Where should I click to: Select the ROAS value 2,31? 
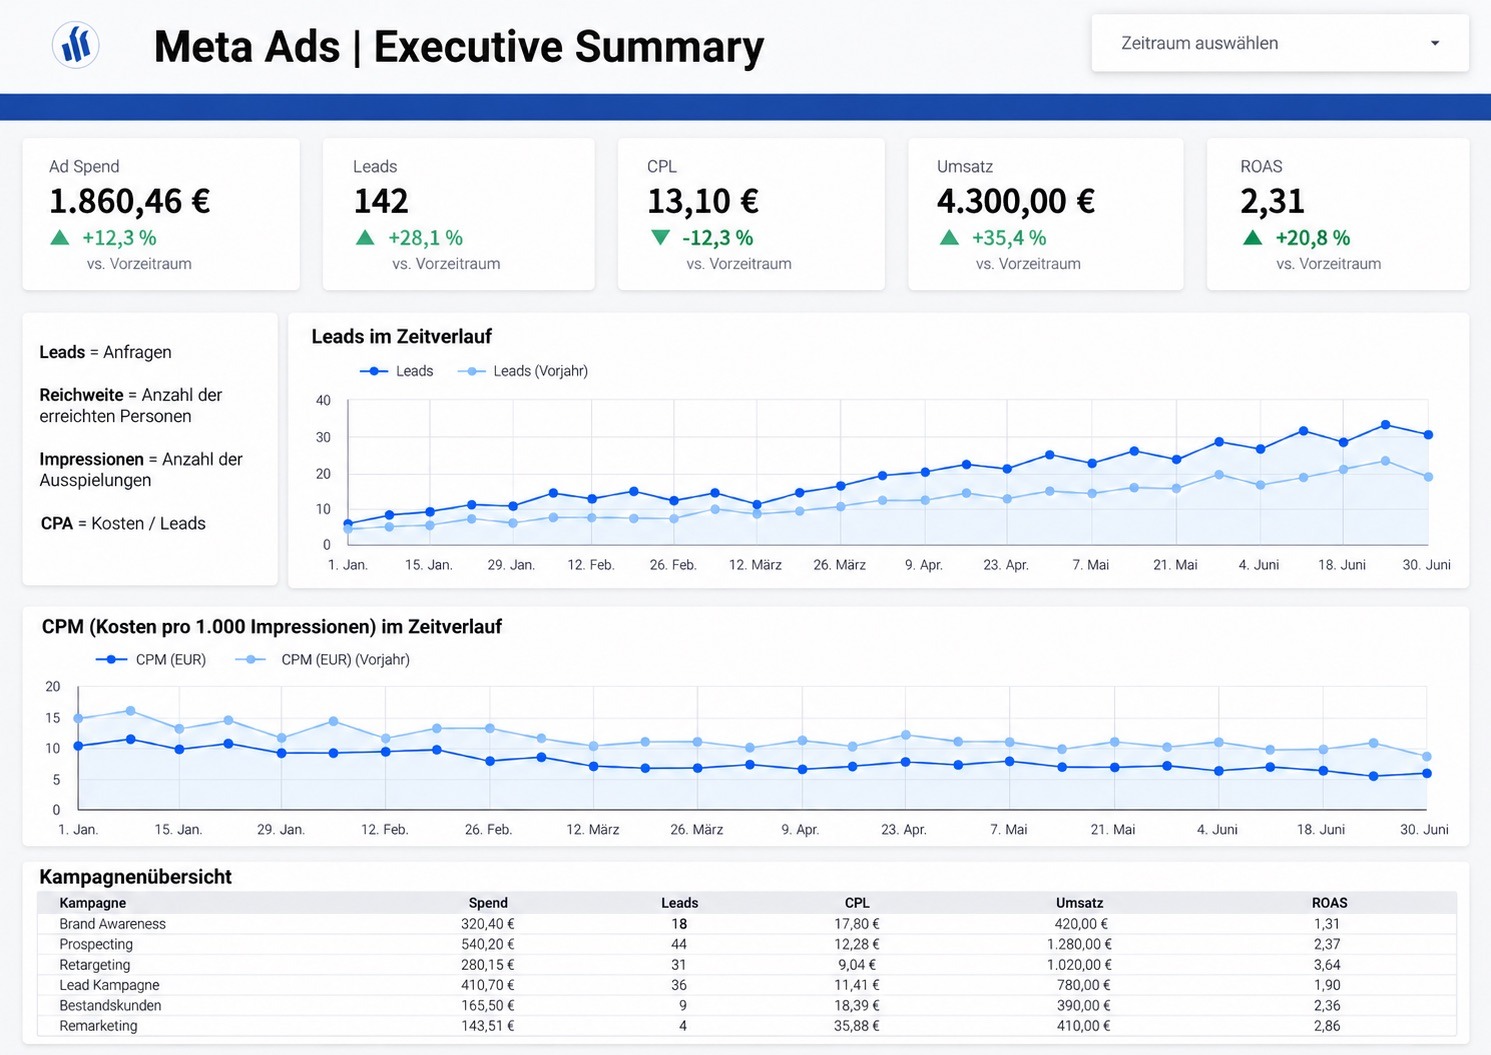(1272, 201)
